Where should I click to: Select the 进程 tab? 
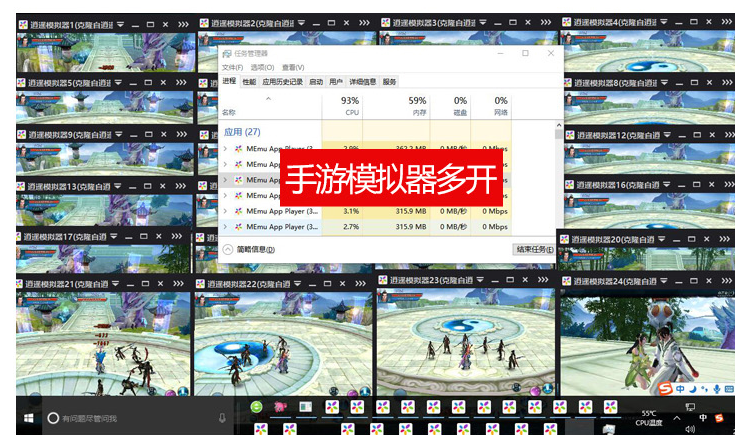click(229, 81)
